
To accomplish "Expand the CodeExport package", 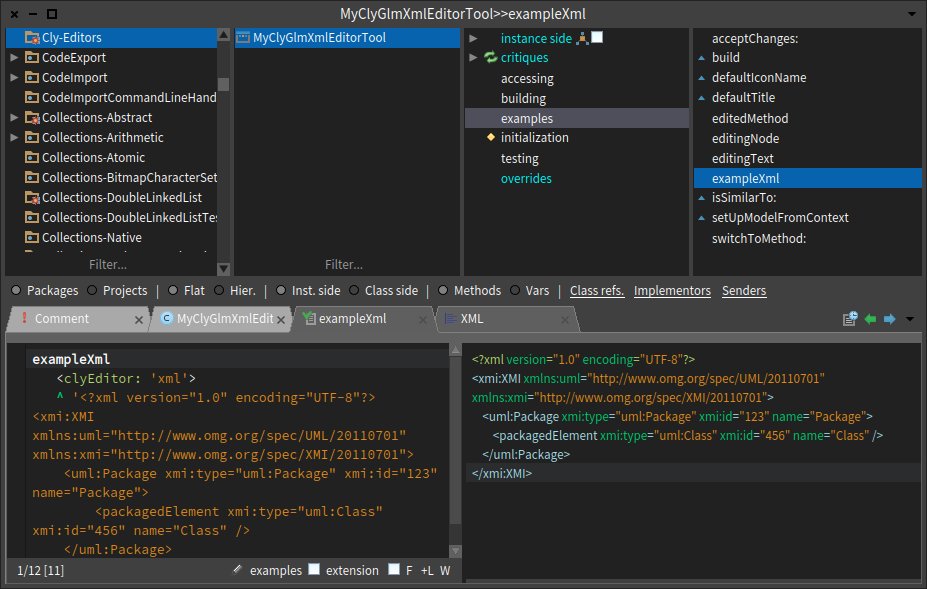I will tap(14, 58).
